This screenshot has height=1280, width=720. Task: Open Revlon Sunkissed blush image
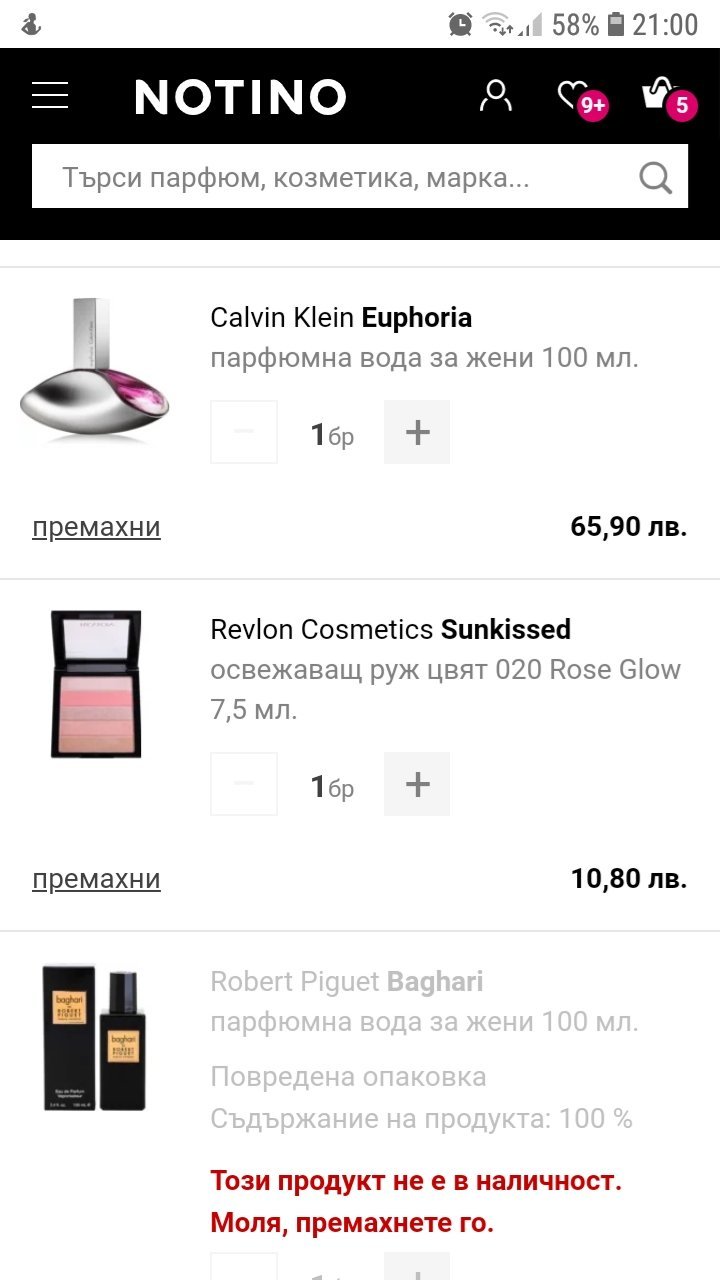pos(96,684)
